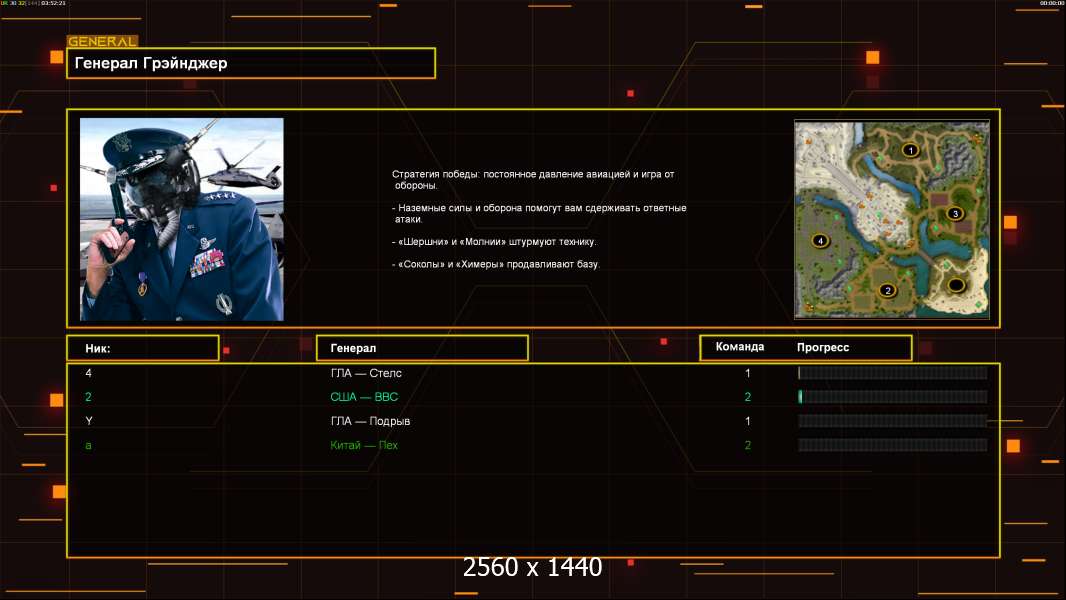The image size is (1066, 600).
Task: Click the strategy description text for Granger
Action: 540,218
